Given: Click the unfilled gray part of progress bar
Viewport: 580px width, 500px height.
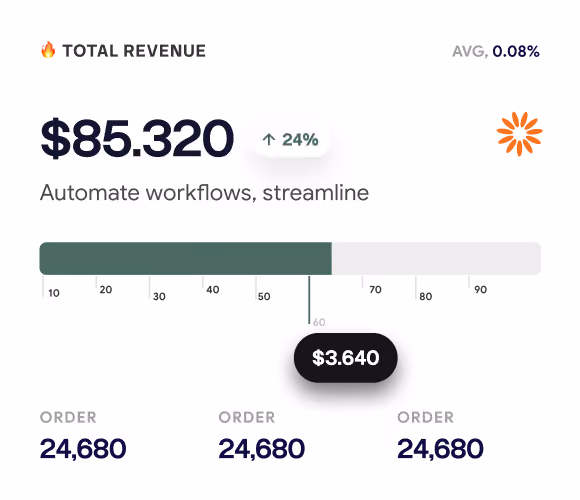Looking at the screenshot, I should [436, 258].
